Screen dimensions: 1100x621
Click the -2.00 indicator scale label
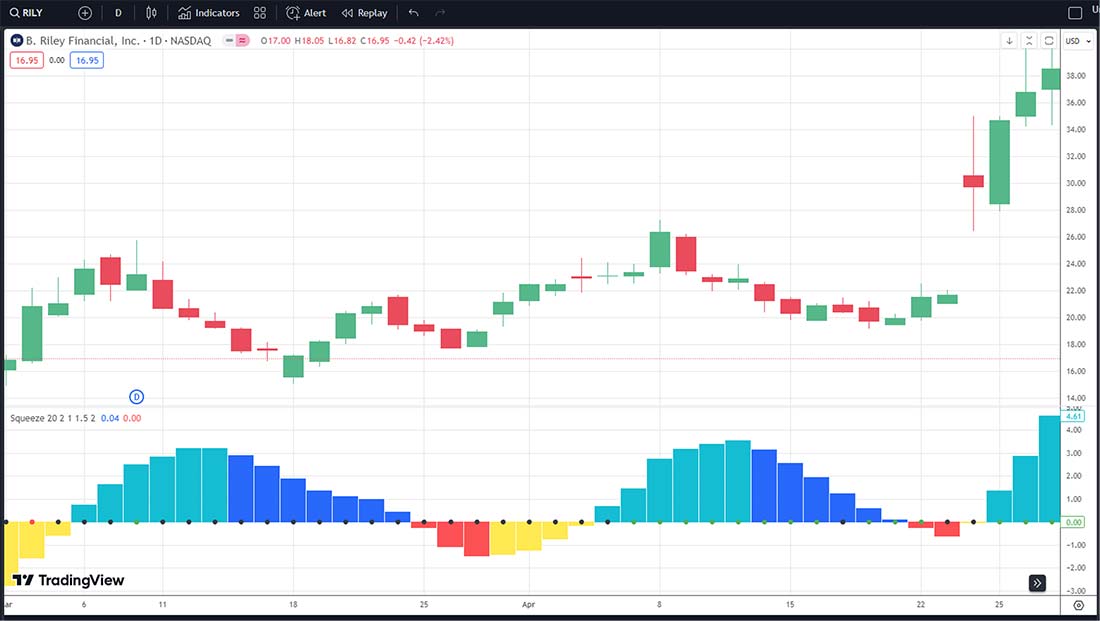(1075, 568)
